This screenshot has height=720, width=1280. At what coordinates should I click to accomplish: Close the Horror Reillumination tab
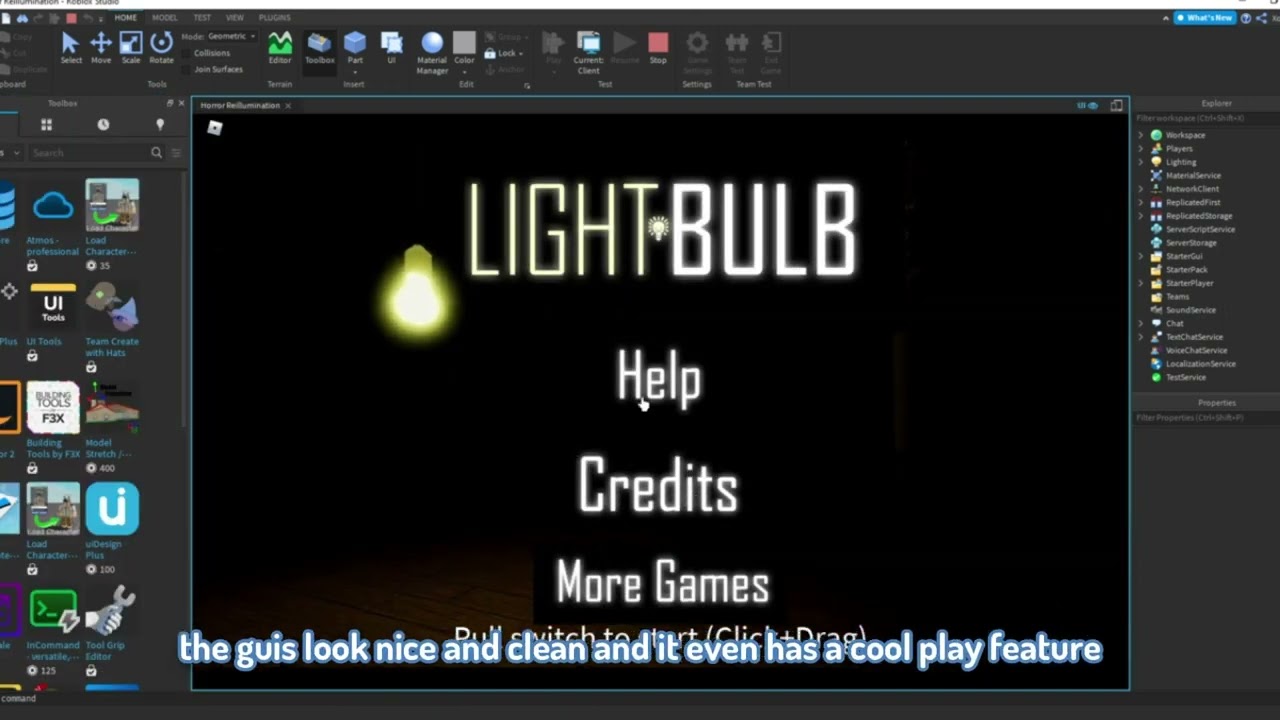coord(288,105)
